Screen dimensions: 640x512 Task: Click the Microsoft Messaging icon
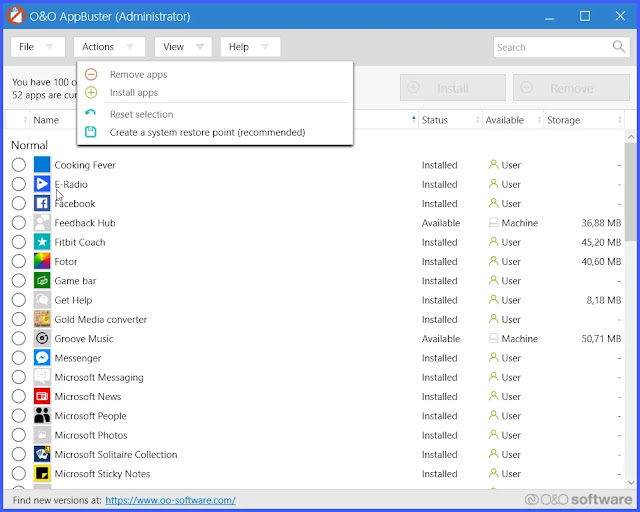[42, 377]
